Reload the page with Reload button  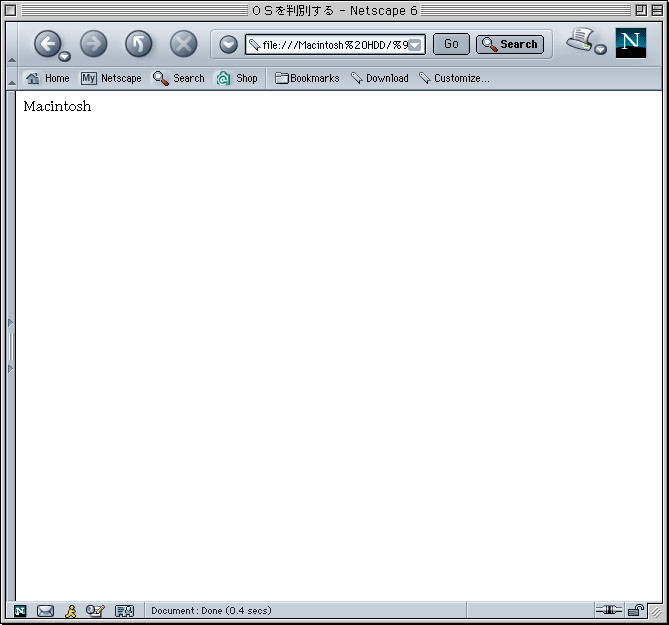click(x=138, y=44)
